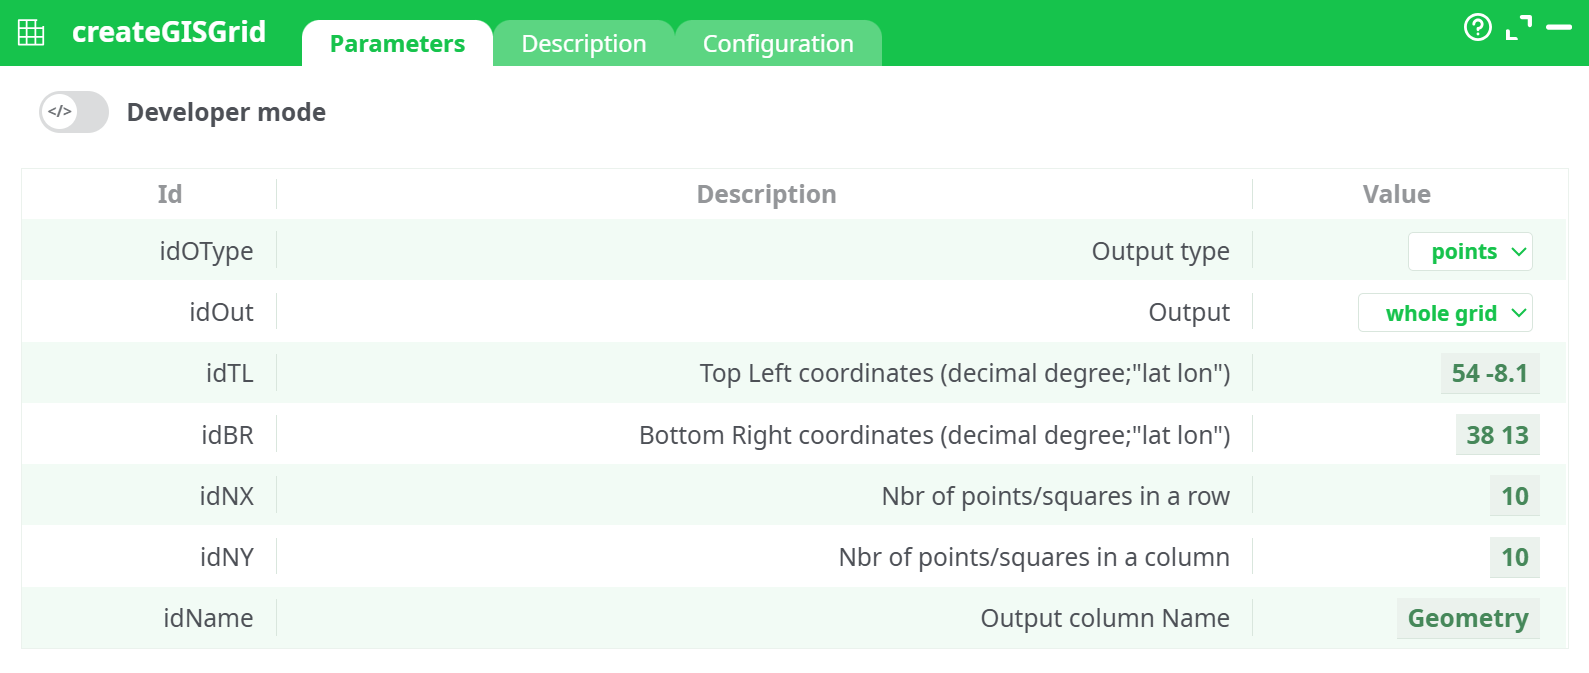1589x673 pixels.
Task: Click the createGISGrid application title icon area
Action: tap(32, 31)
